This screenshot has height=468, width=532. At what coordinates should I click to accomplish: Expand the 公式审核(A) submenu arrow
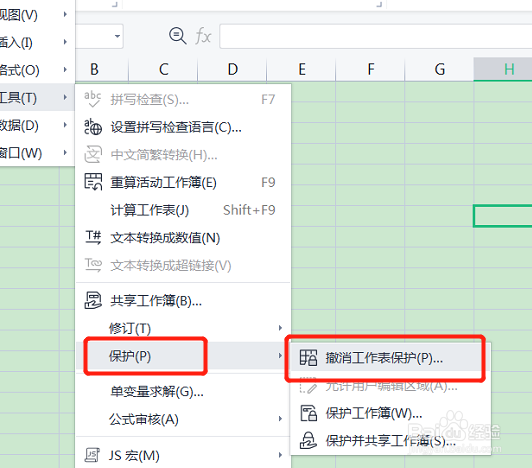tap(280, 419)
